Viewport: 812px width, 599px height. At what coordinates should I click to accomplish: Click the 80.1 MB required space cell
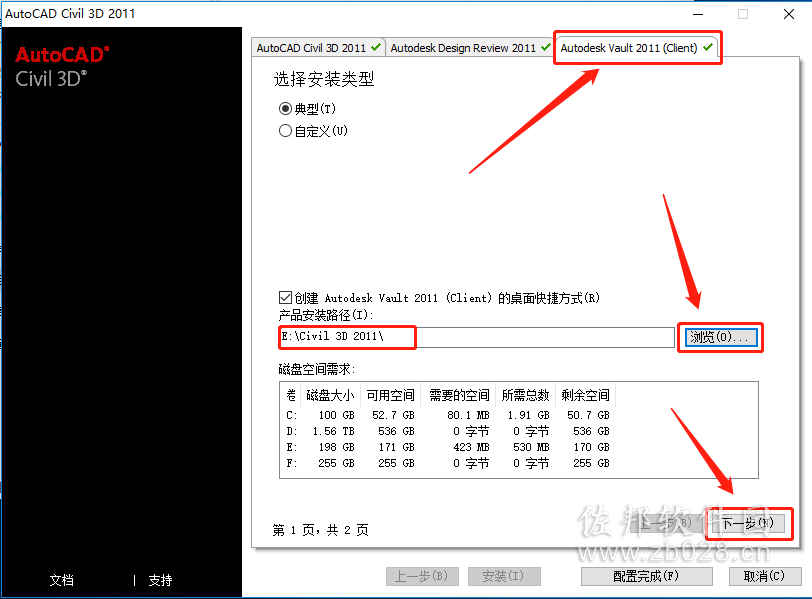(468, 415)
